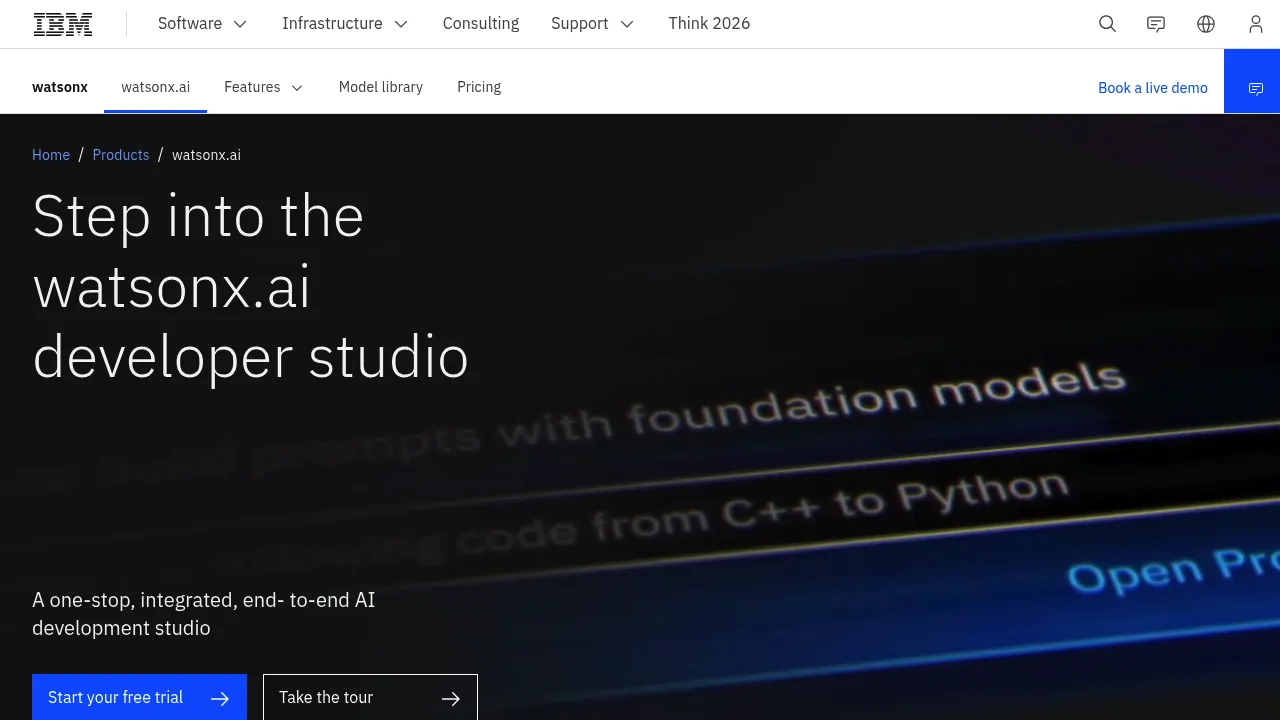Go to Think 2026

click(709, 24)
